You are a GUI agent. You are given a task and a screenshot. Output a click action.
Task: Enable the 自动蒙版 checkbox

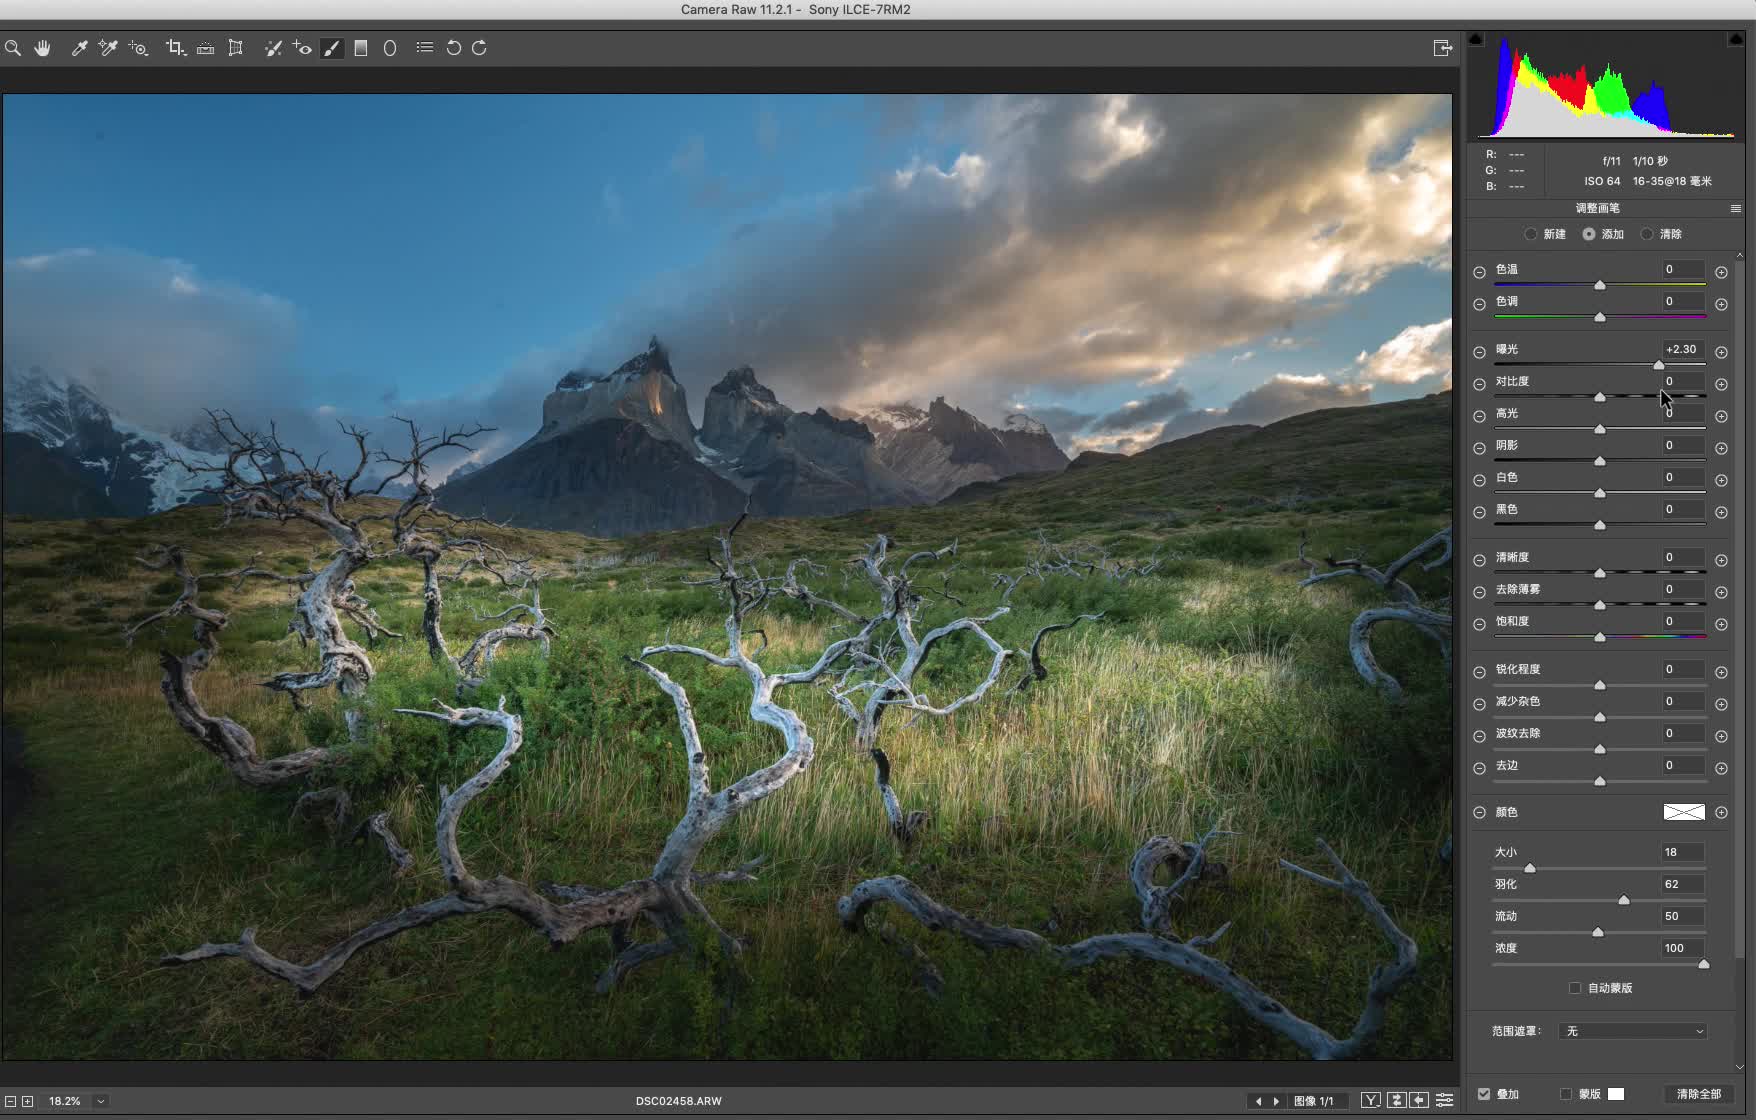tap(1575, 988)
